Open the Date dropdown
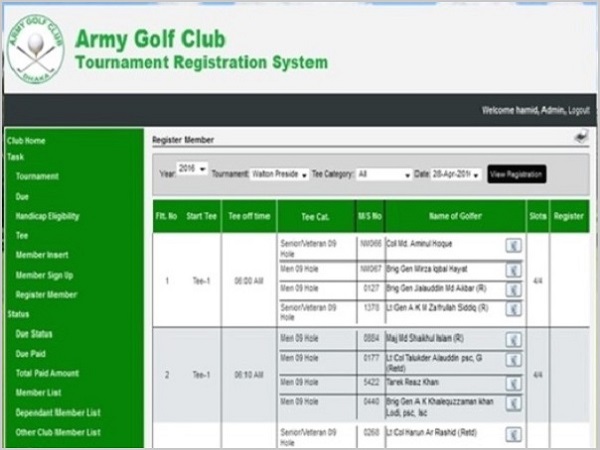Screen dimensions: 600x450 456,174
